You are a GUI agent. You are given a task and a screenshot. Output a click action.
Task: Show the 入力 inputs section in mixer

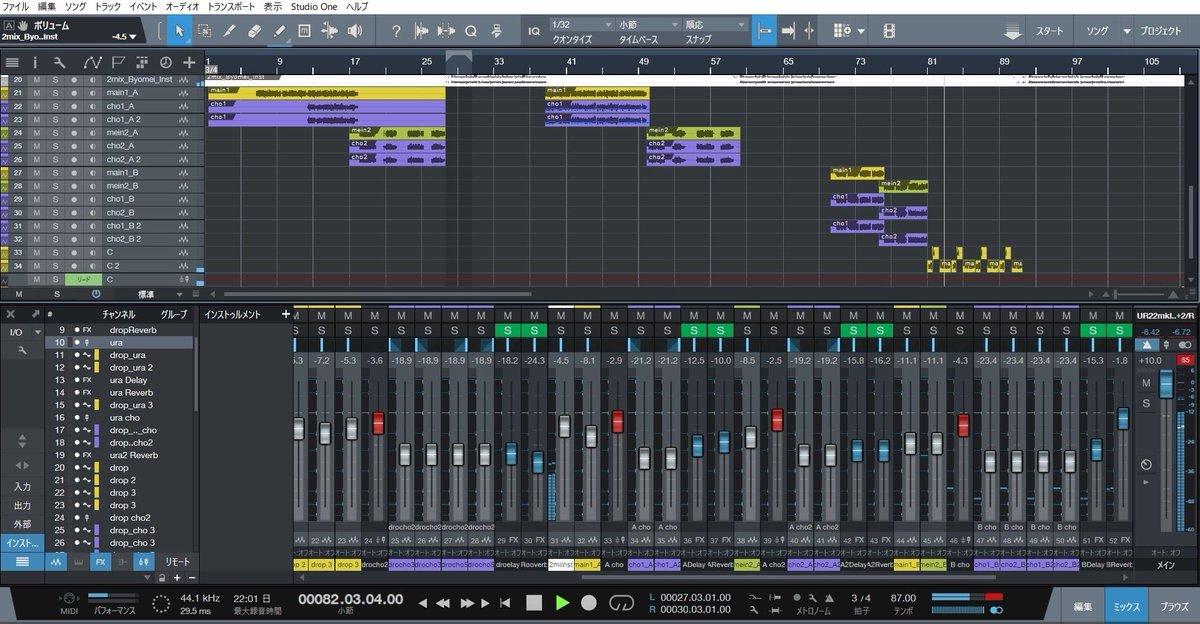pyautogui.click(x=21, y=486)
